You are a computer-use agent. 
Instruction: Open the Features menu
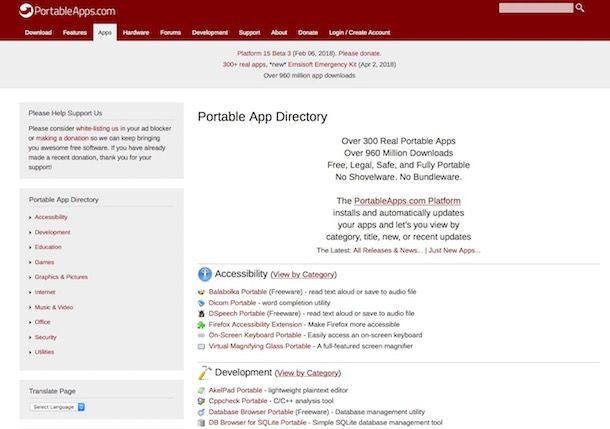(x=75, y=33)
